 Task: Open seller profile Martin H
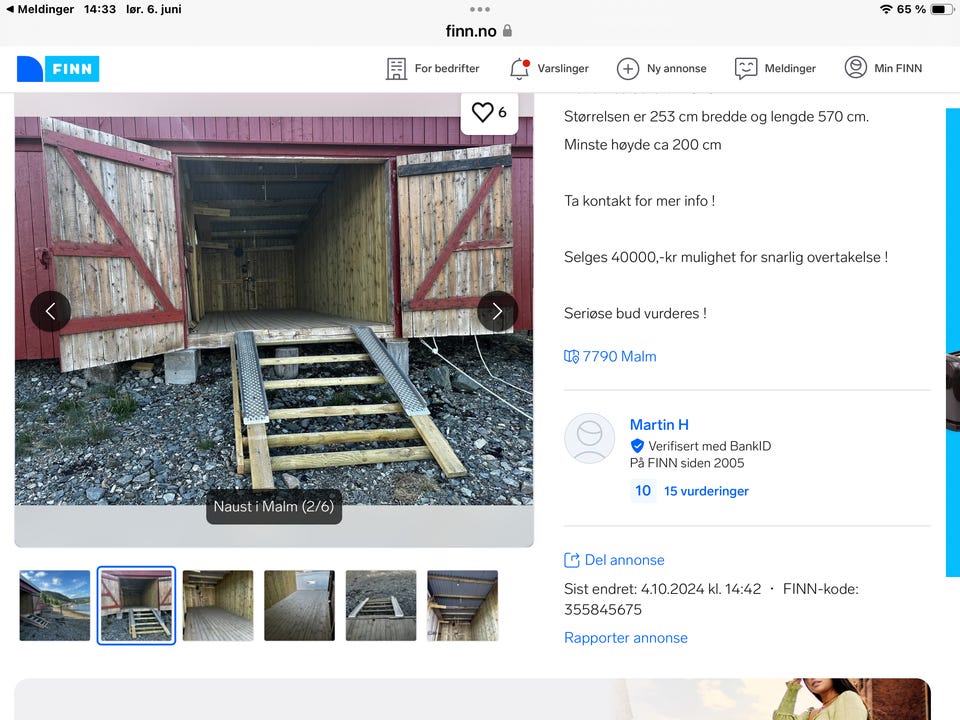point(659,424)
